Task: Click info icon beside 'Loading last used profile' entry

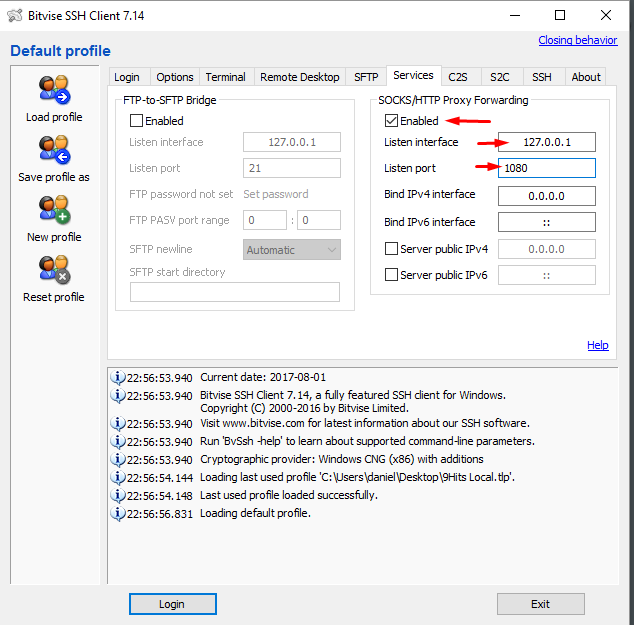Action: point(118,477)
